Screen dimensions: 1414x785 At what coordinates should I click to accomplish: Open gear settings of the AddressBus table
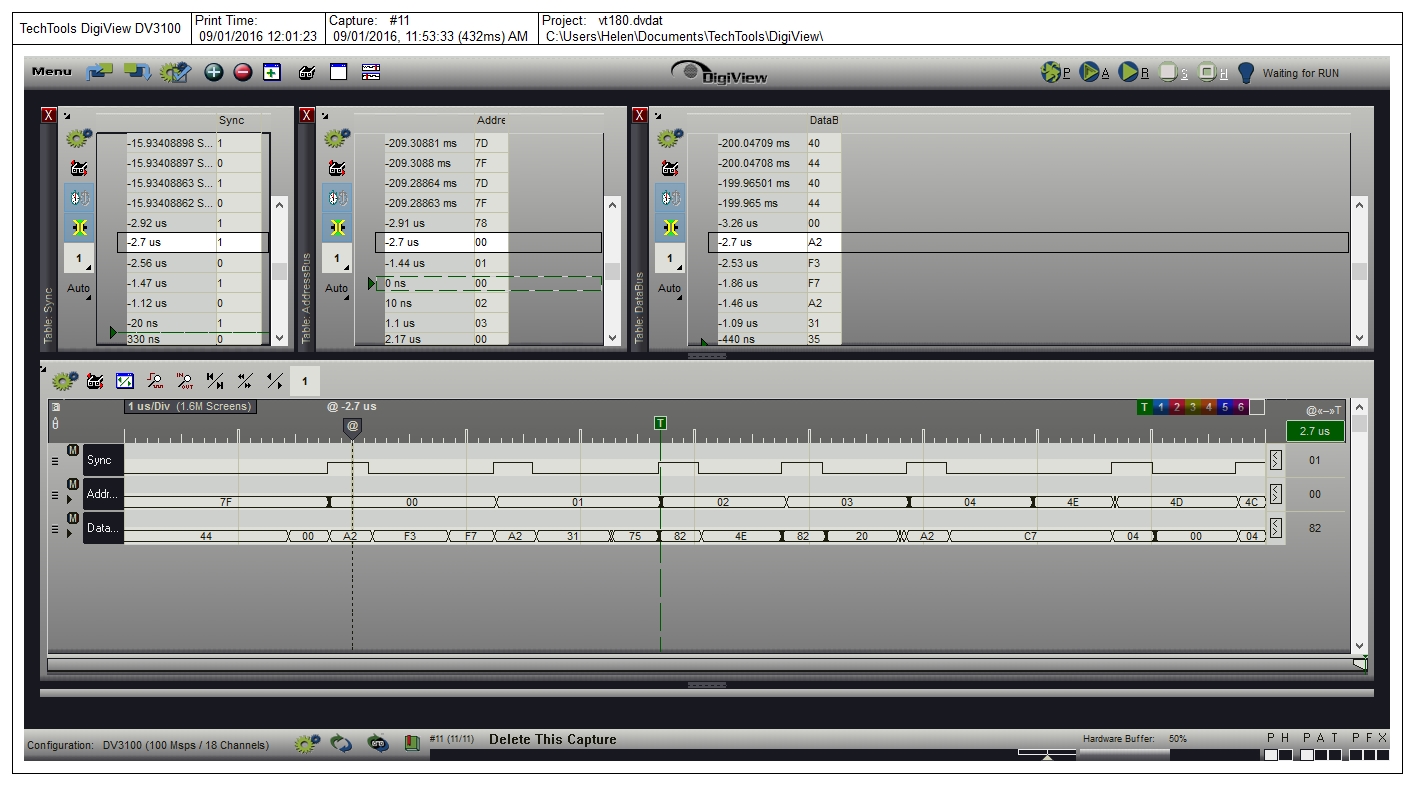click(336, 140)
